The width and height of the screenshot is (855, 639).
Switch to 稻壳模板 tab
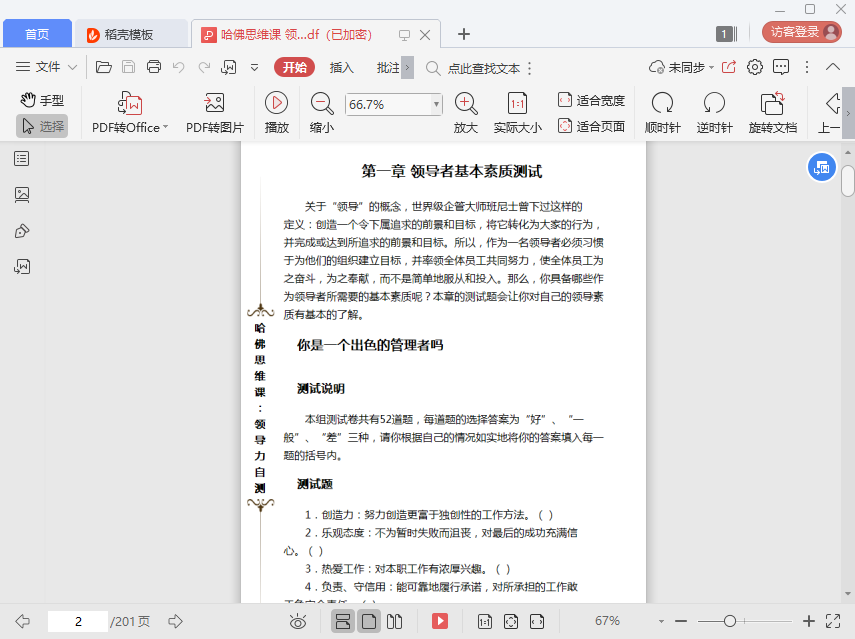(x=131, y=34)
